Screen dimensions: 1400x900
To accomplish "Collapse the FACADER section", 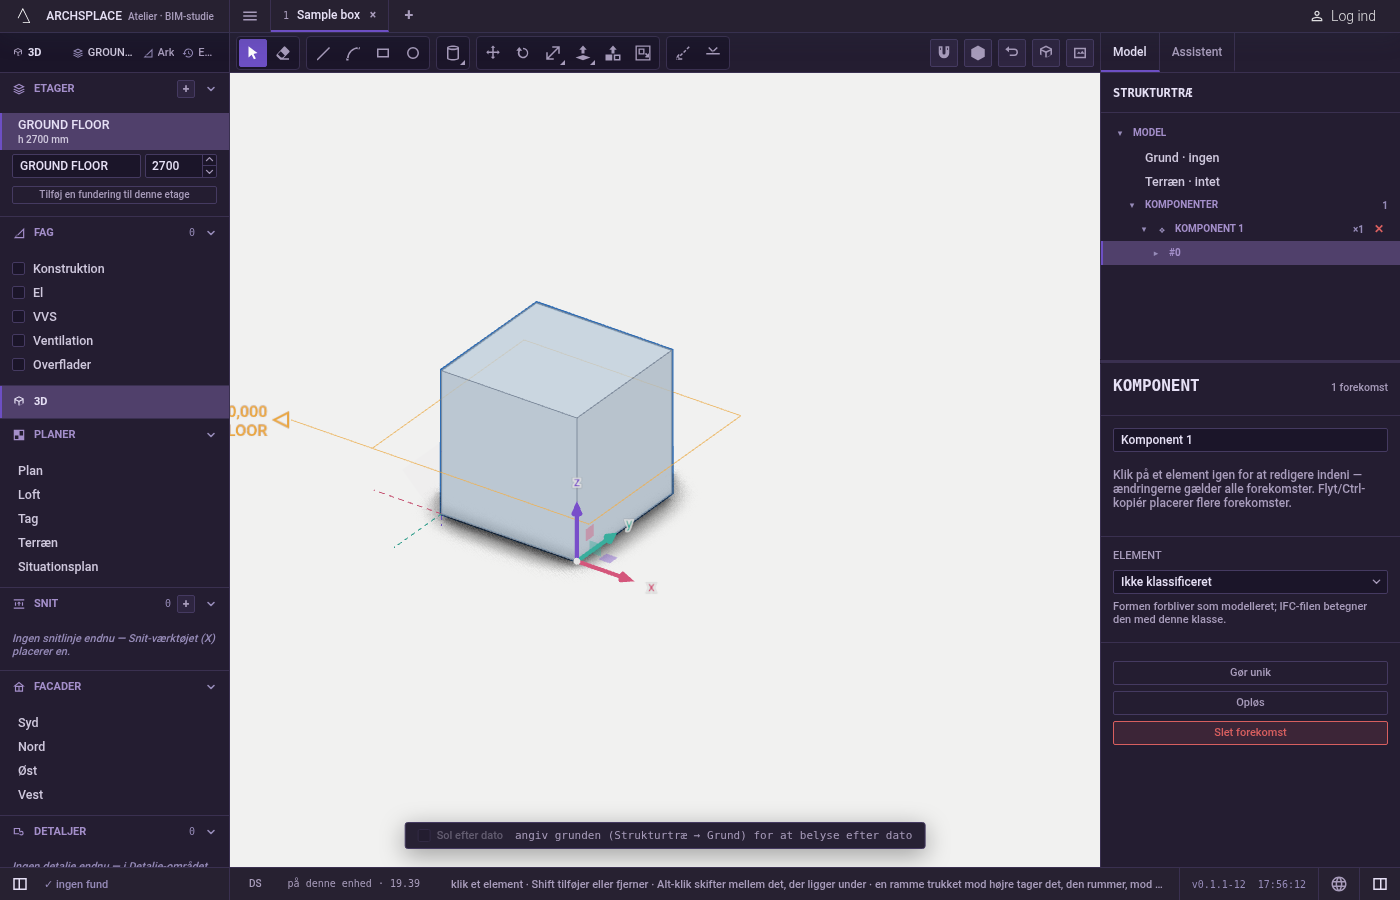I will click(x=211, y=687).
